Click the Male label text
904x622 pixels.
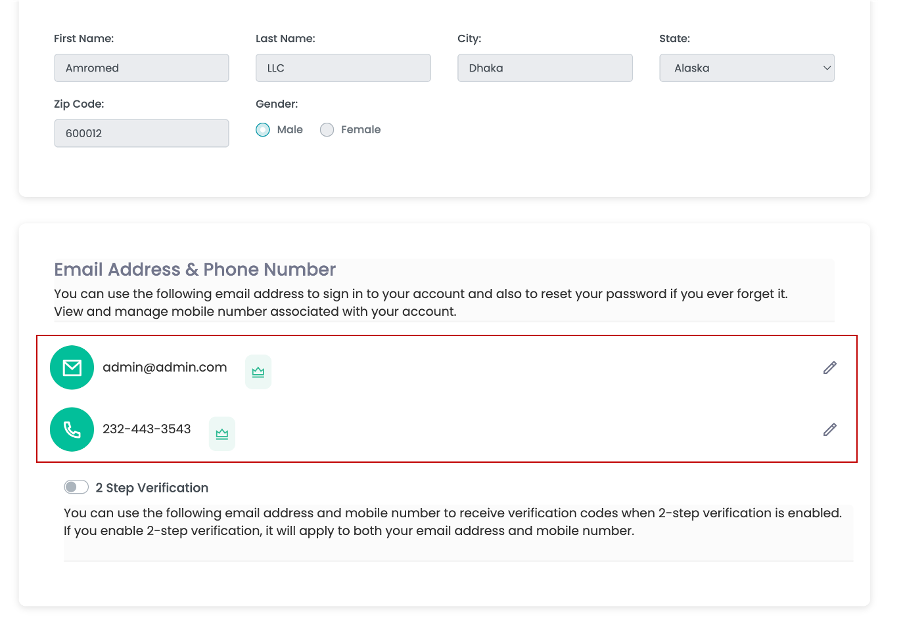pyautogui.click(x=290, y=130)
